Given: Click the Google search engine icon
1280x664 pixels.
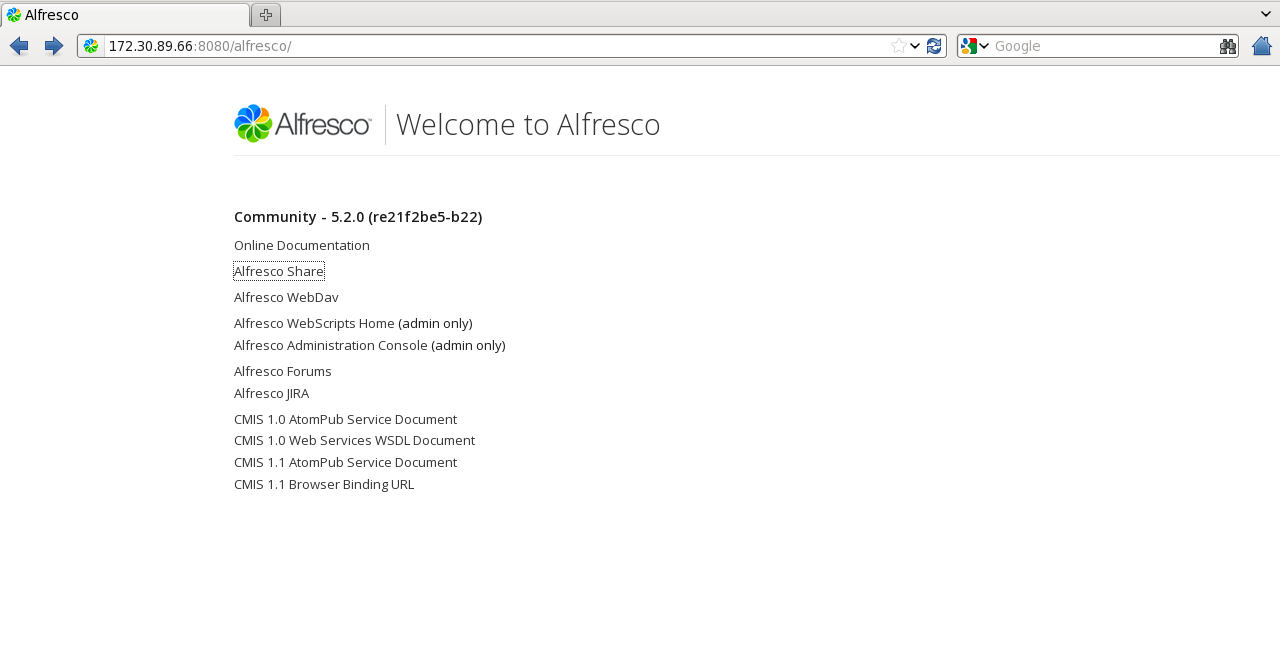Looking at the screenshot, I should click(x=968, y=46).
